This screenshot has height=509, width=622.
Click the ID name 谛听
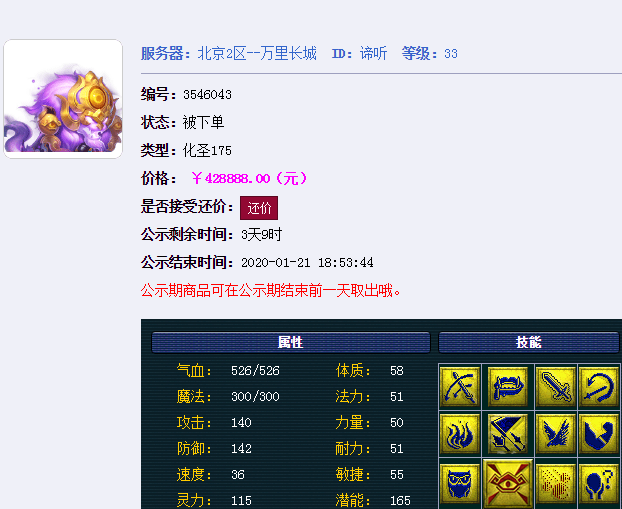(x=373, y=54)
